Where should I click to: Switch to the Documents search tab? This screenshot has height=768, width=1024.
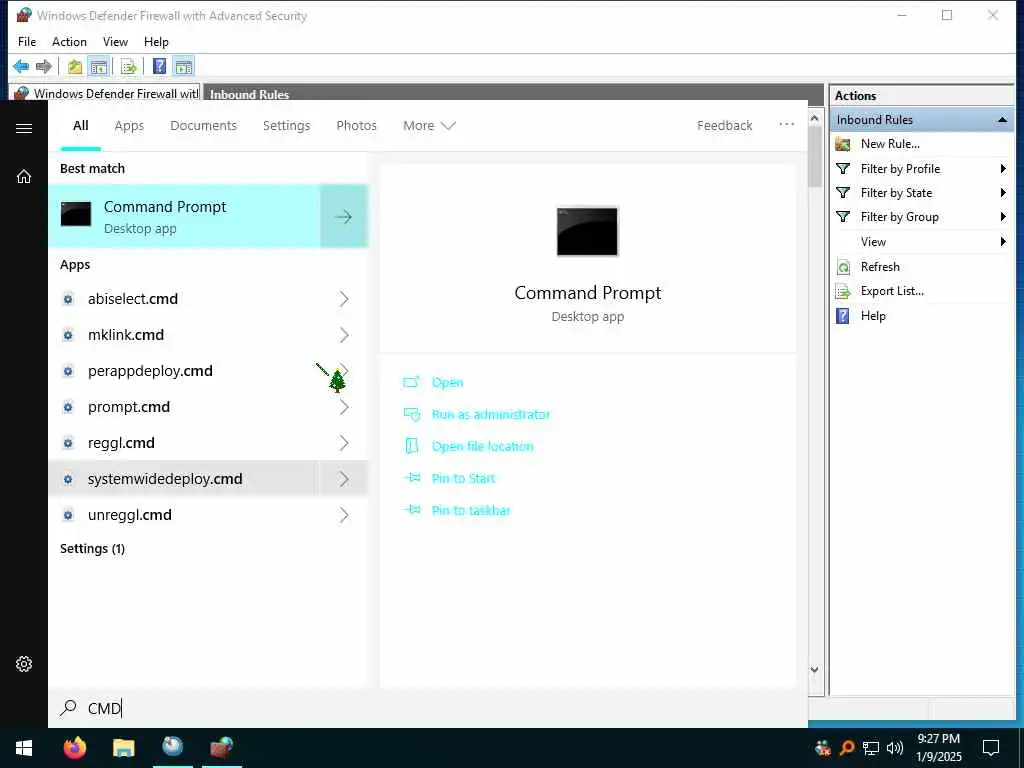point(204,125)
